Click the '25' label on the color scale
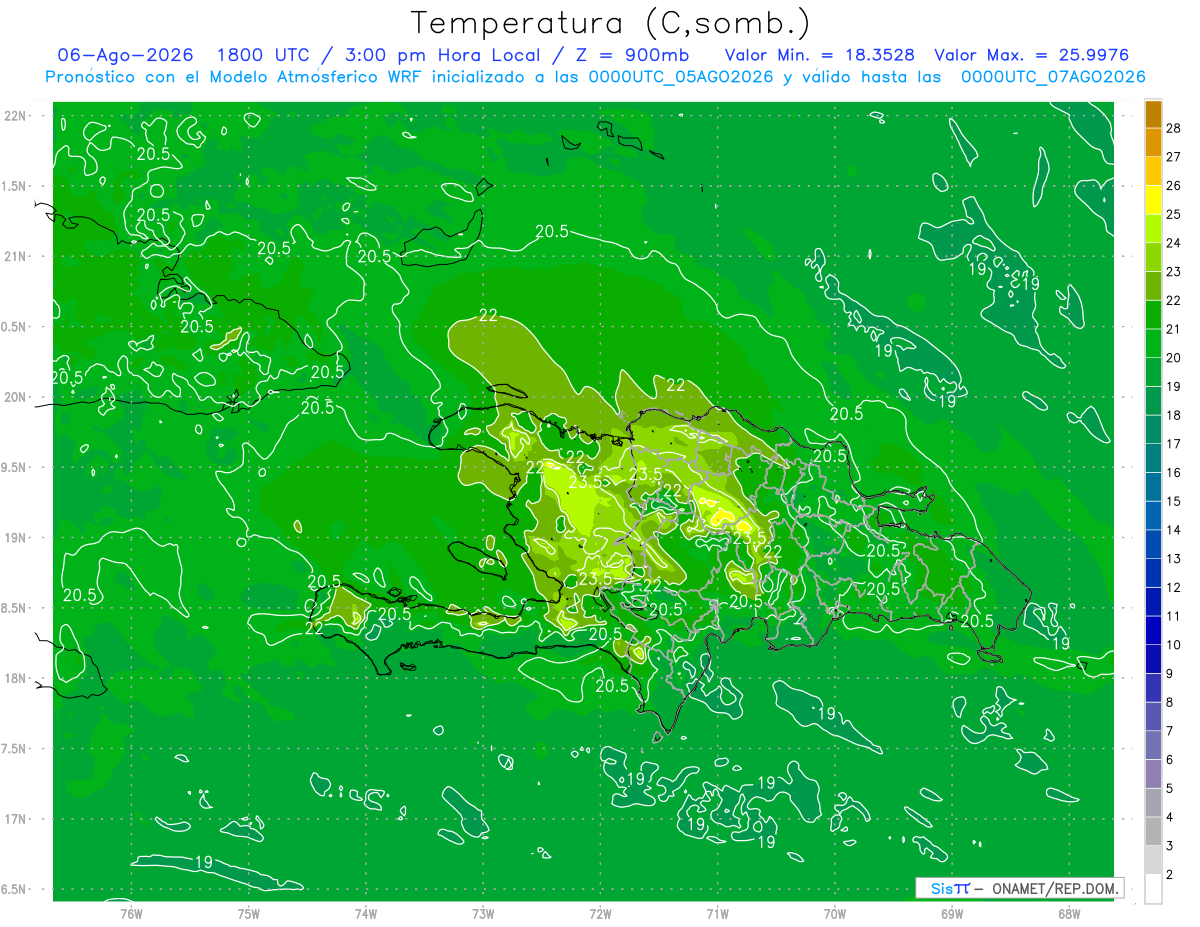The height and width of the screenshot is (927, 1200). point(1173,214)
